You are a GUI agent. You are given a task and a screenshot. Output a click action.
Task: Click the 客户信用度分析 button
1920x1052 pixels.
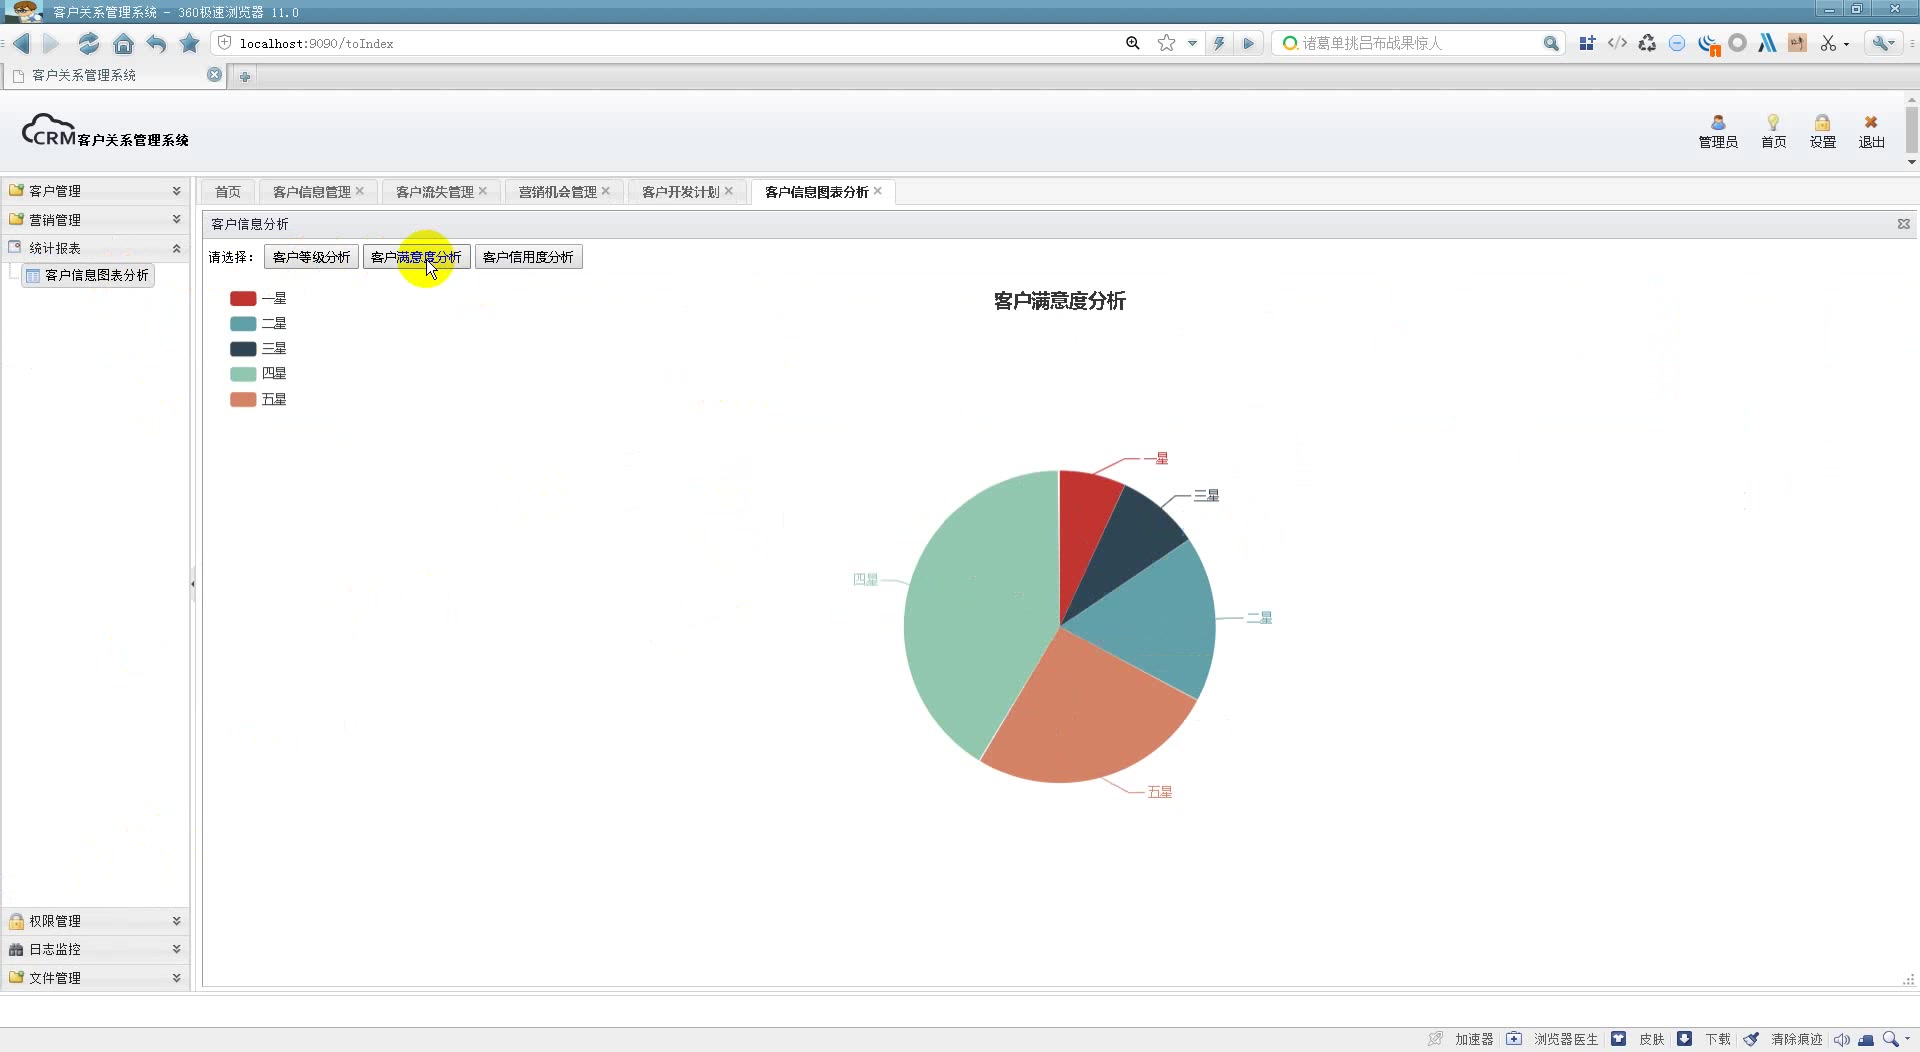point(528,257)
